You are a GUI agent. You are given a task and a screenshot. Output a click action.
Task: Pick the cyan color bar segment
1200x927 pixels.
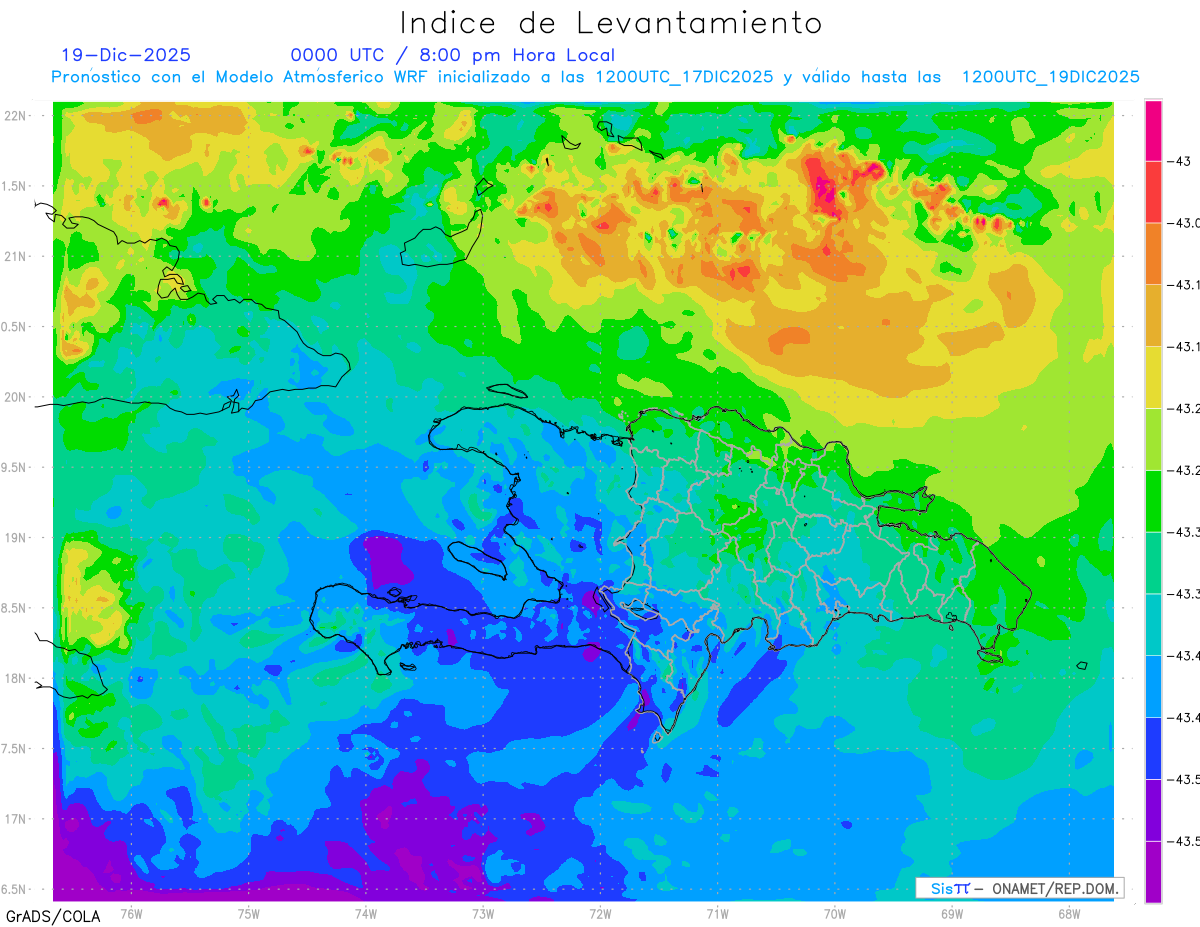point(1153,624)
